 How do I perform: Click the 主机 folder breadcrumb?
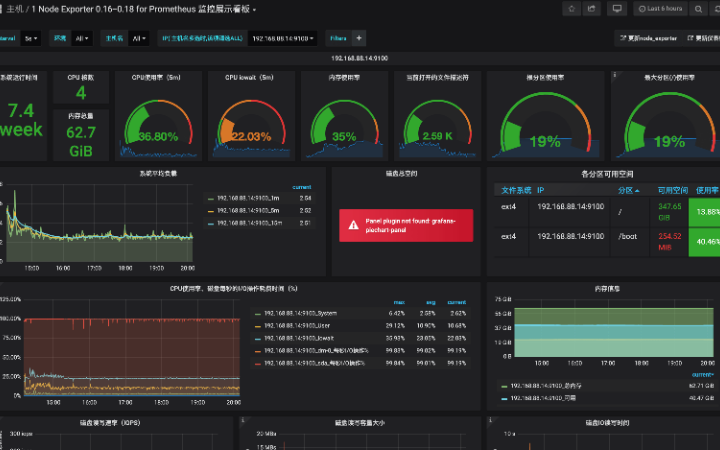15,9
